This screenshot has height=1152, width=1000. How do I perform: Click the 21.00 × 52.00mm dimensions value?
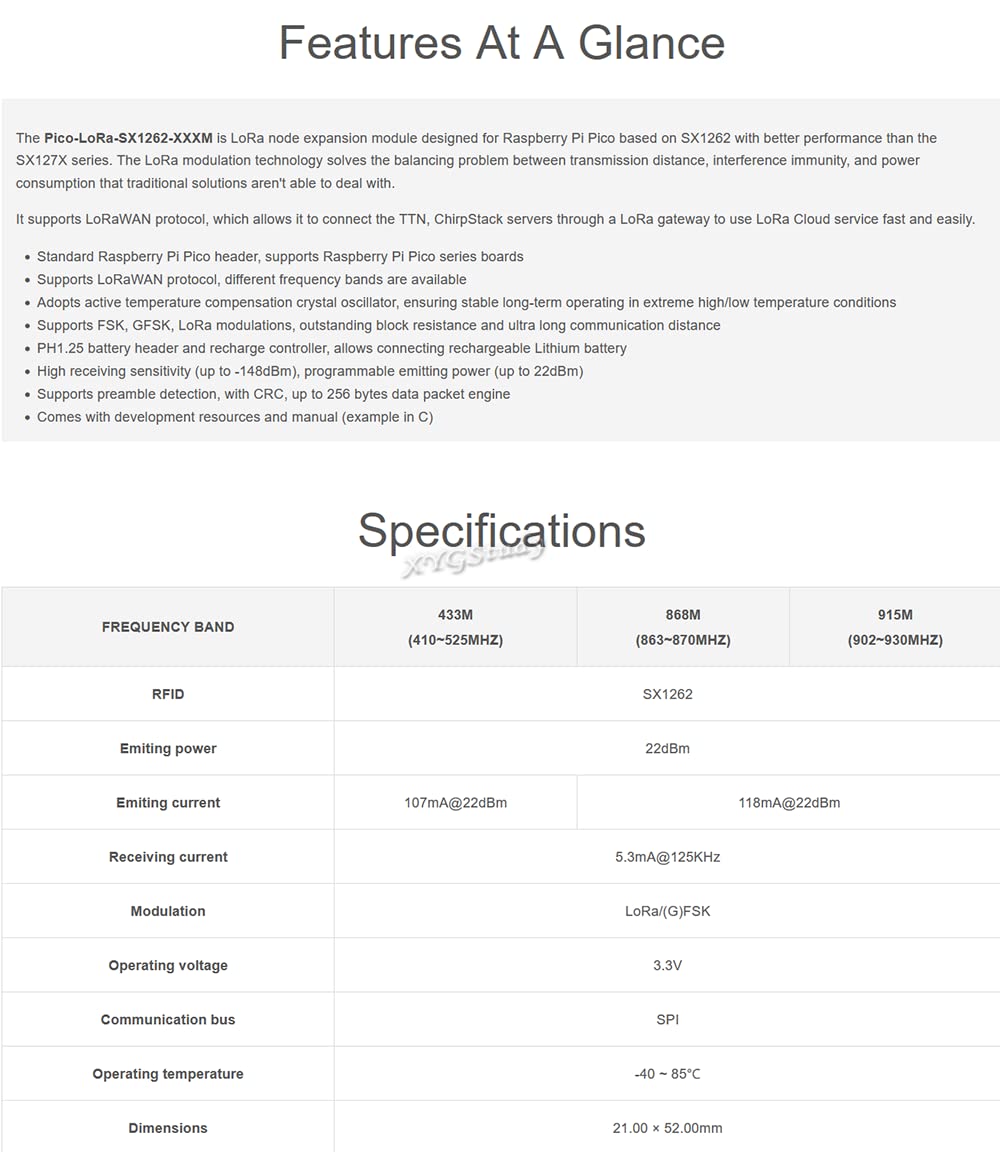(667, 1128)
